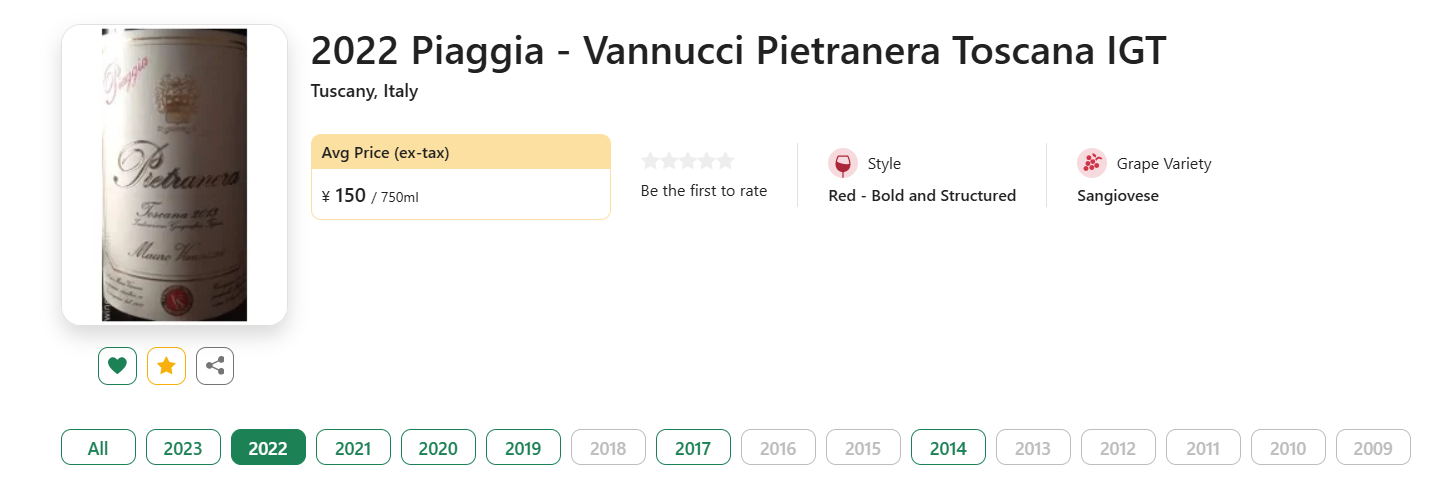Open the 2019 vintage tab
Image resolution: width=1440 pixels, height=494 pixels.
point(523,448)
